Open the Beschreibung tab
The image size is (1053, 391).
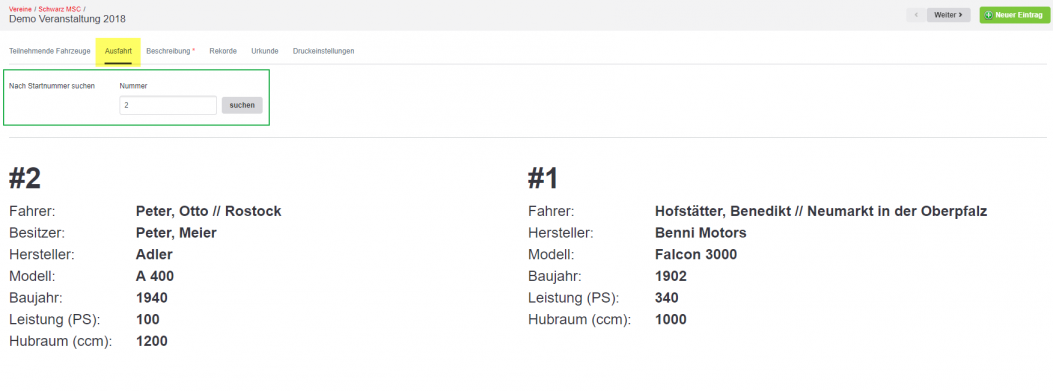tap(171, 51)
